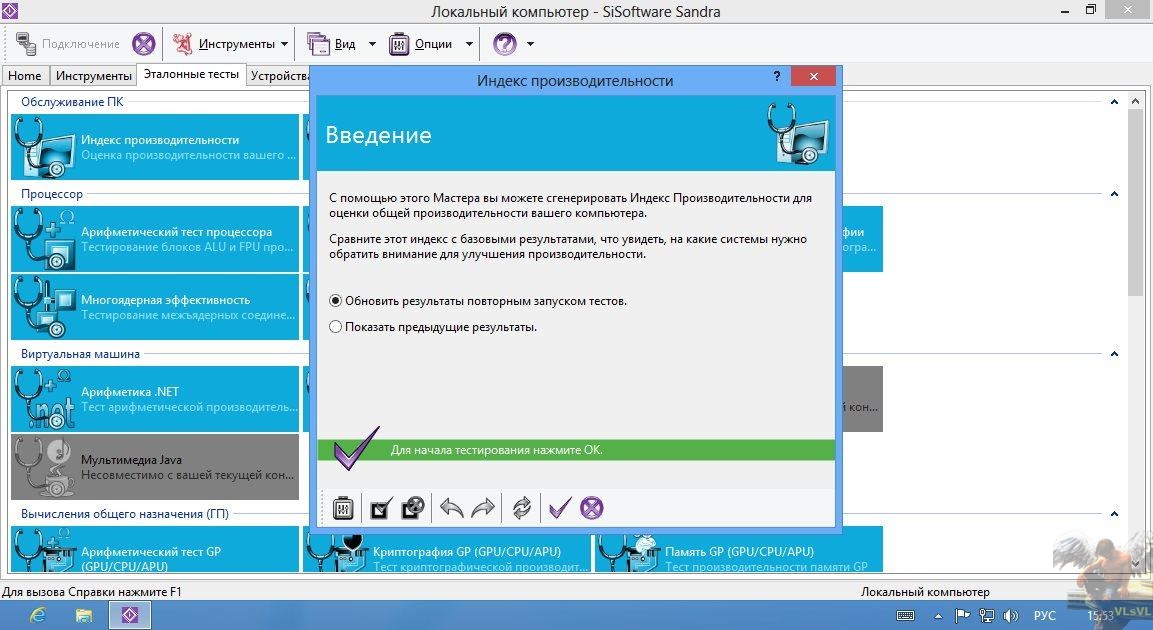
Task: Go back with the left arrow icon
Action: [x=451, y=508]
